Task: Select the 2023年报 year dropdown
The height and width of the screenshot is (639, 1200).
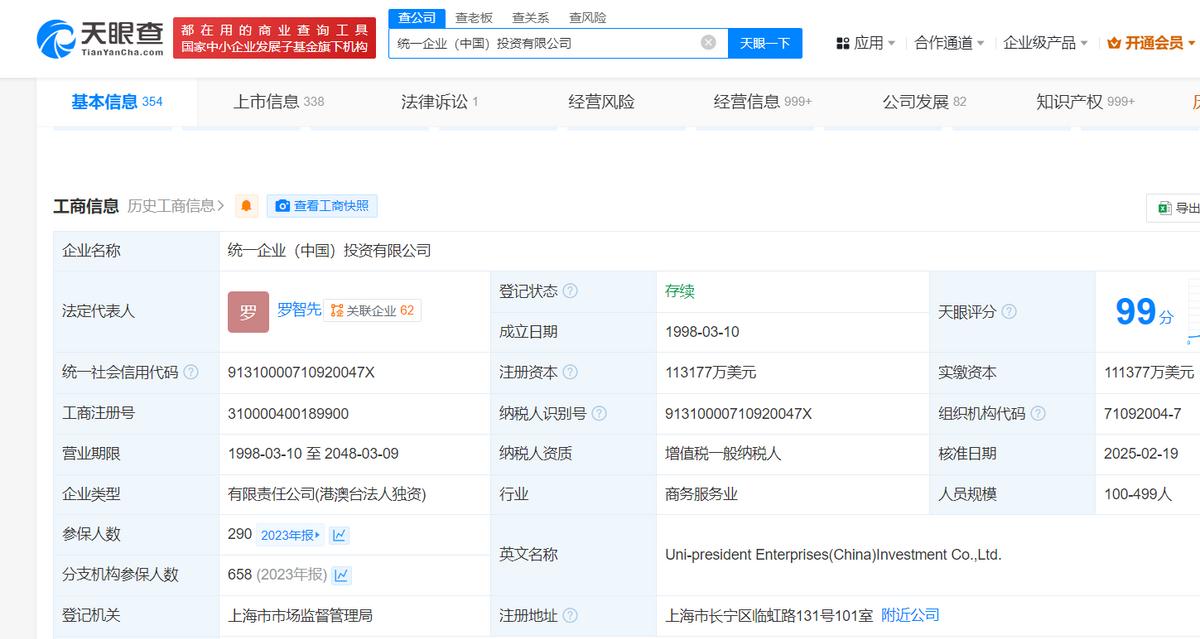Action: 290,535
